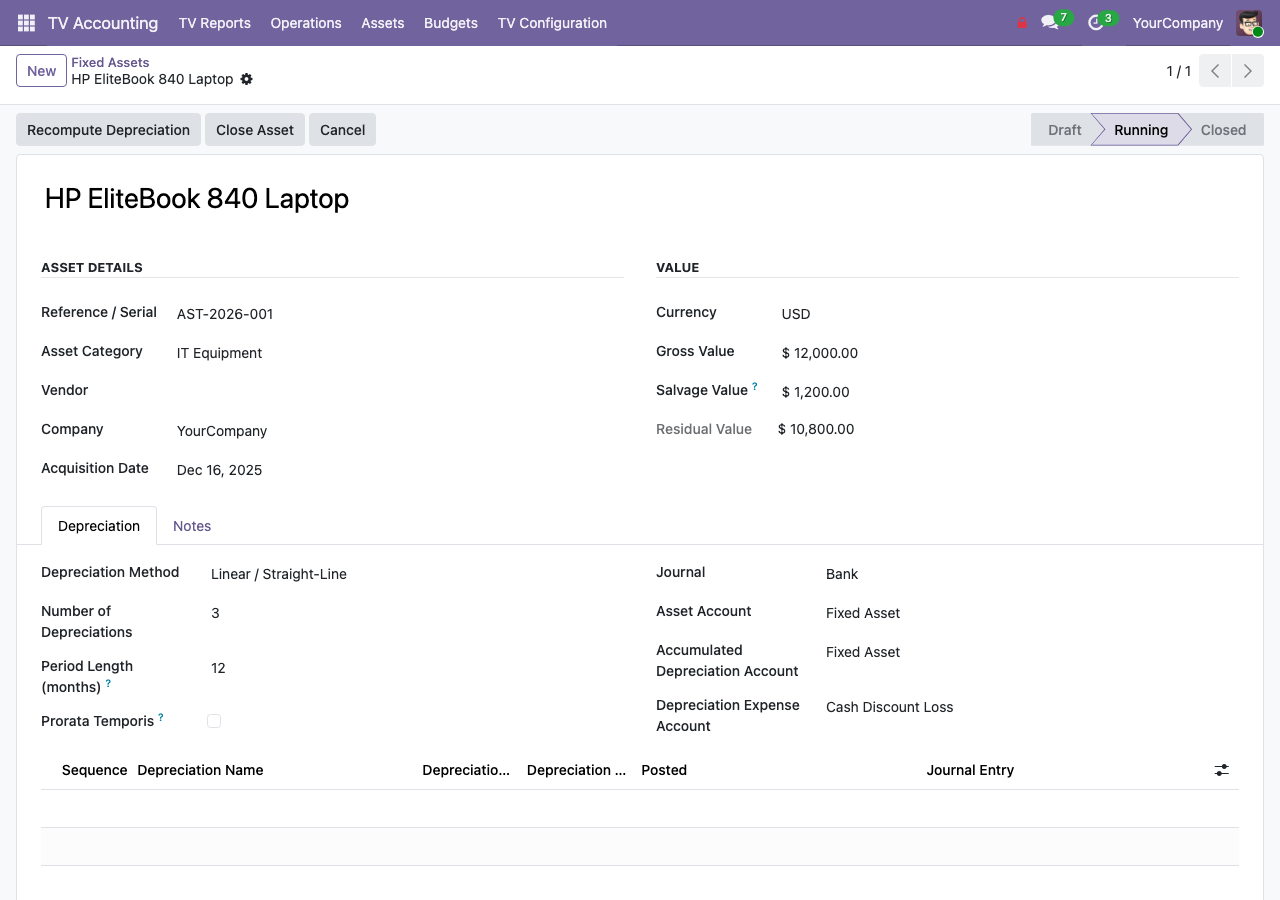Click the Gross Value field
1280x900 pixels.
tap(1010, 353)
